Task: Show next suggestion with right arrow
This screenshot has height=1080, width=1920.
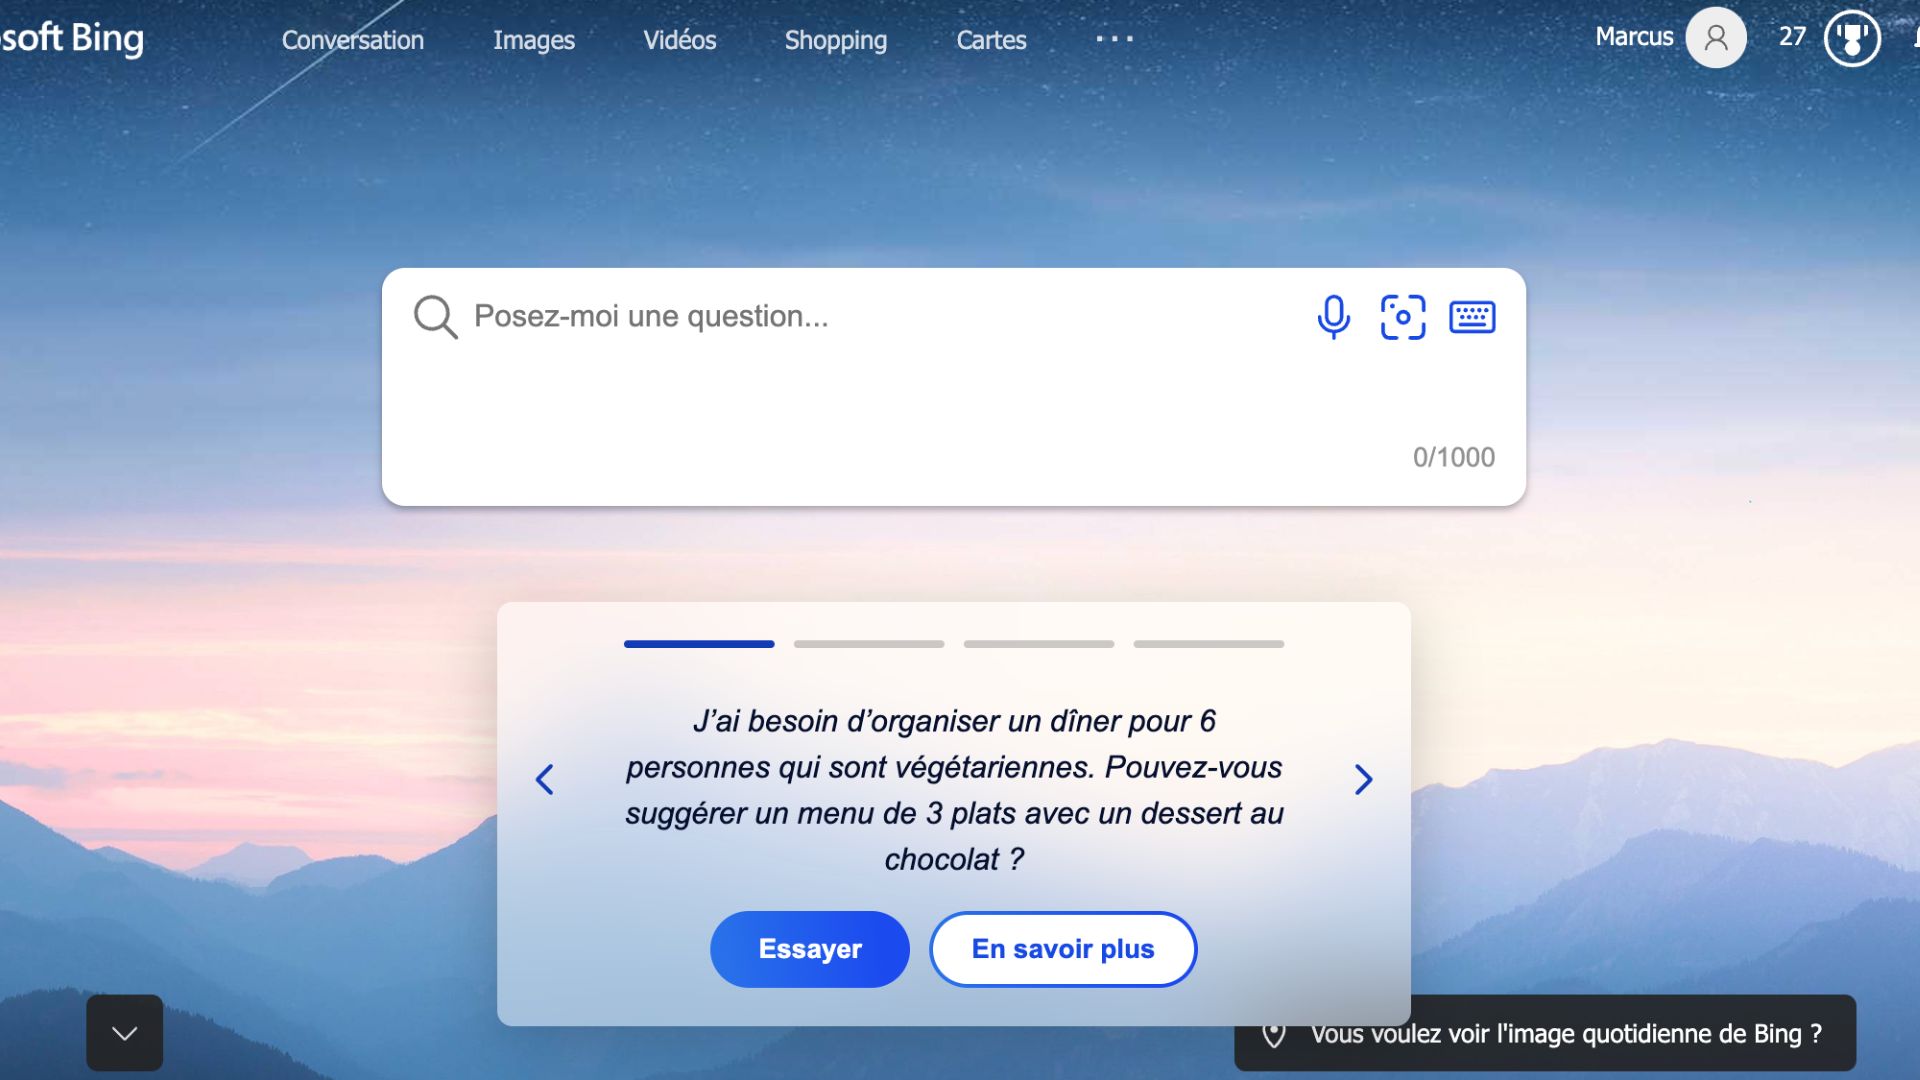Action: [1363, 780]
